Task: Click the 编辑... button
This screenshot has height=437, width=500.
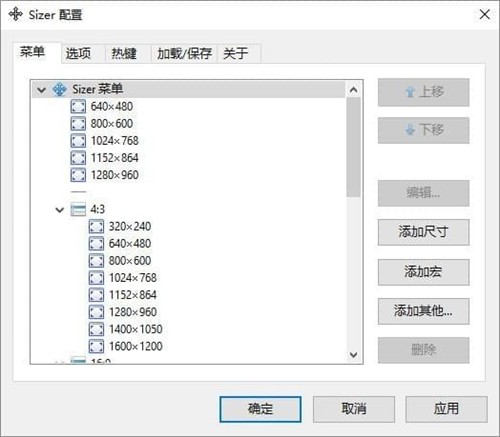Action: [423, 193]
